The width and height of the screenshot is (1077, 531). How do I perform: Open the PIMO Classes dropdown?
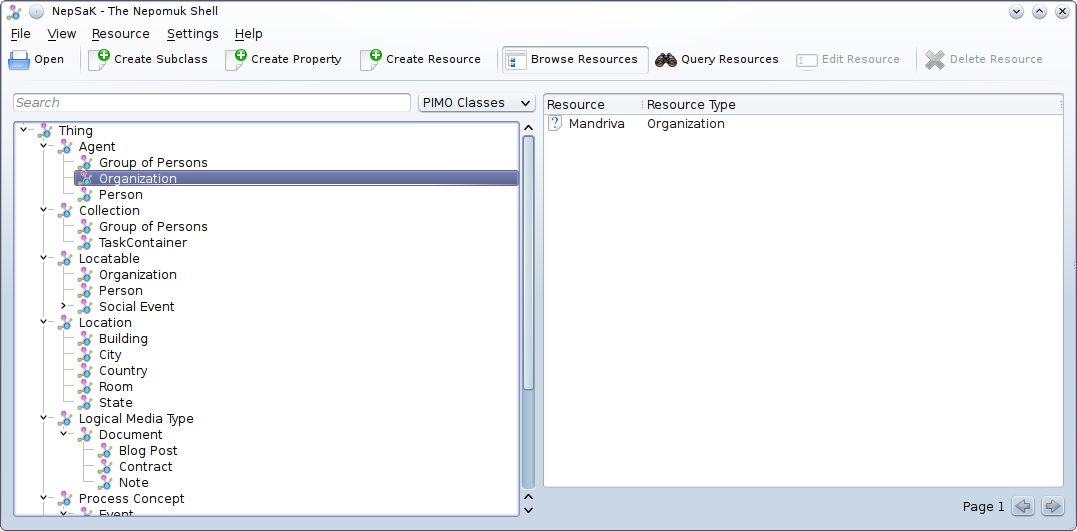click(x=477, y=102)
